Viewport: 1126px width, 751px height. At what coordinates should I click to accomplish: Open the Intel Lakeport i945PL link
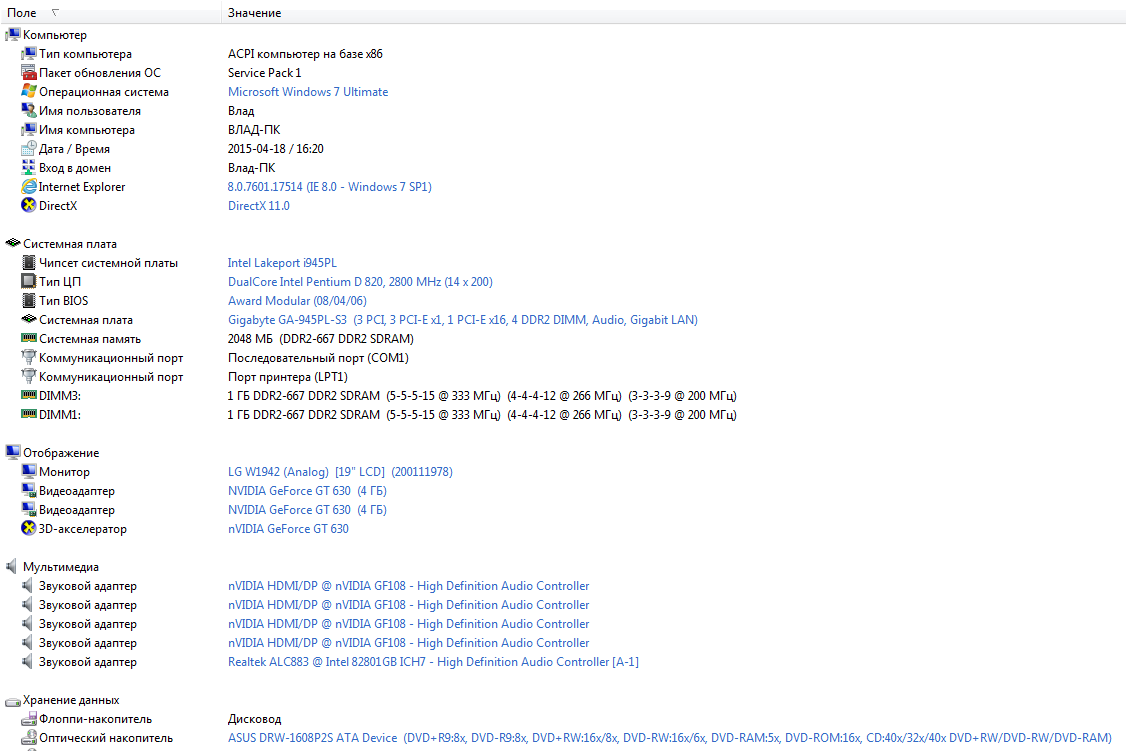click(x=282, y=263)
